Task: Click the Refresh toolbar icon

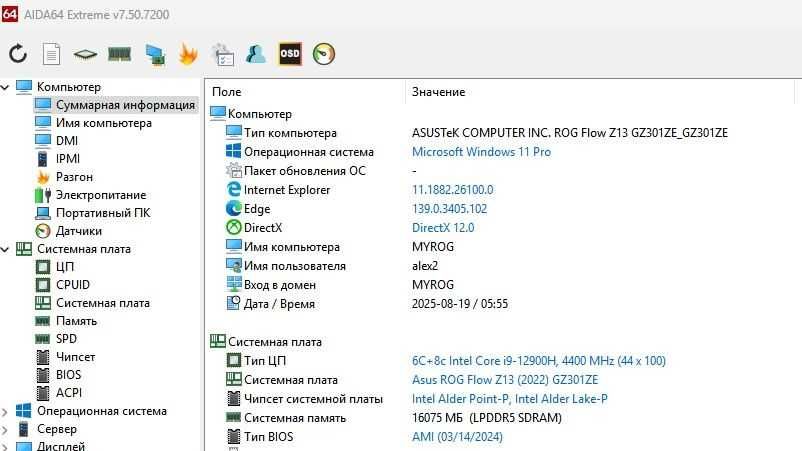Action: pyautogui.click(x=18, y=53)
